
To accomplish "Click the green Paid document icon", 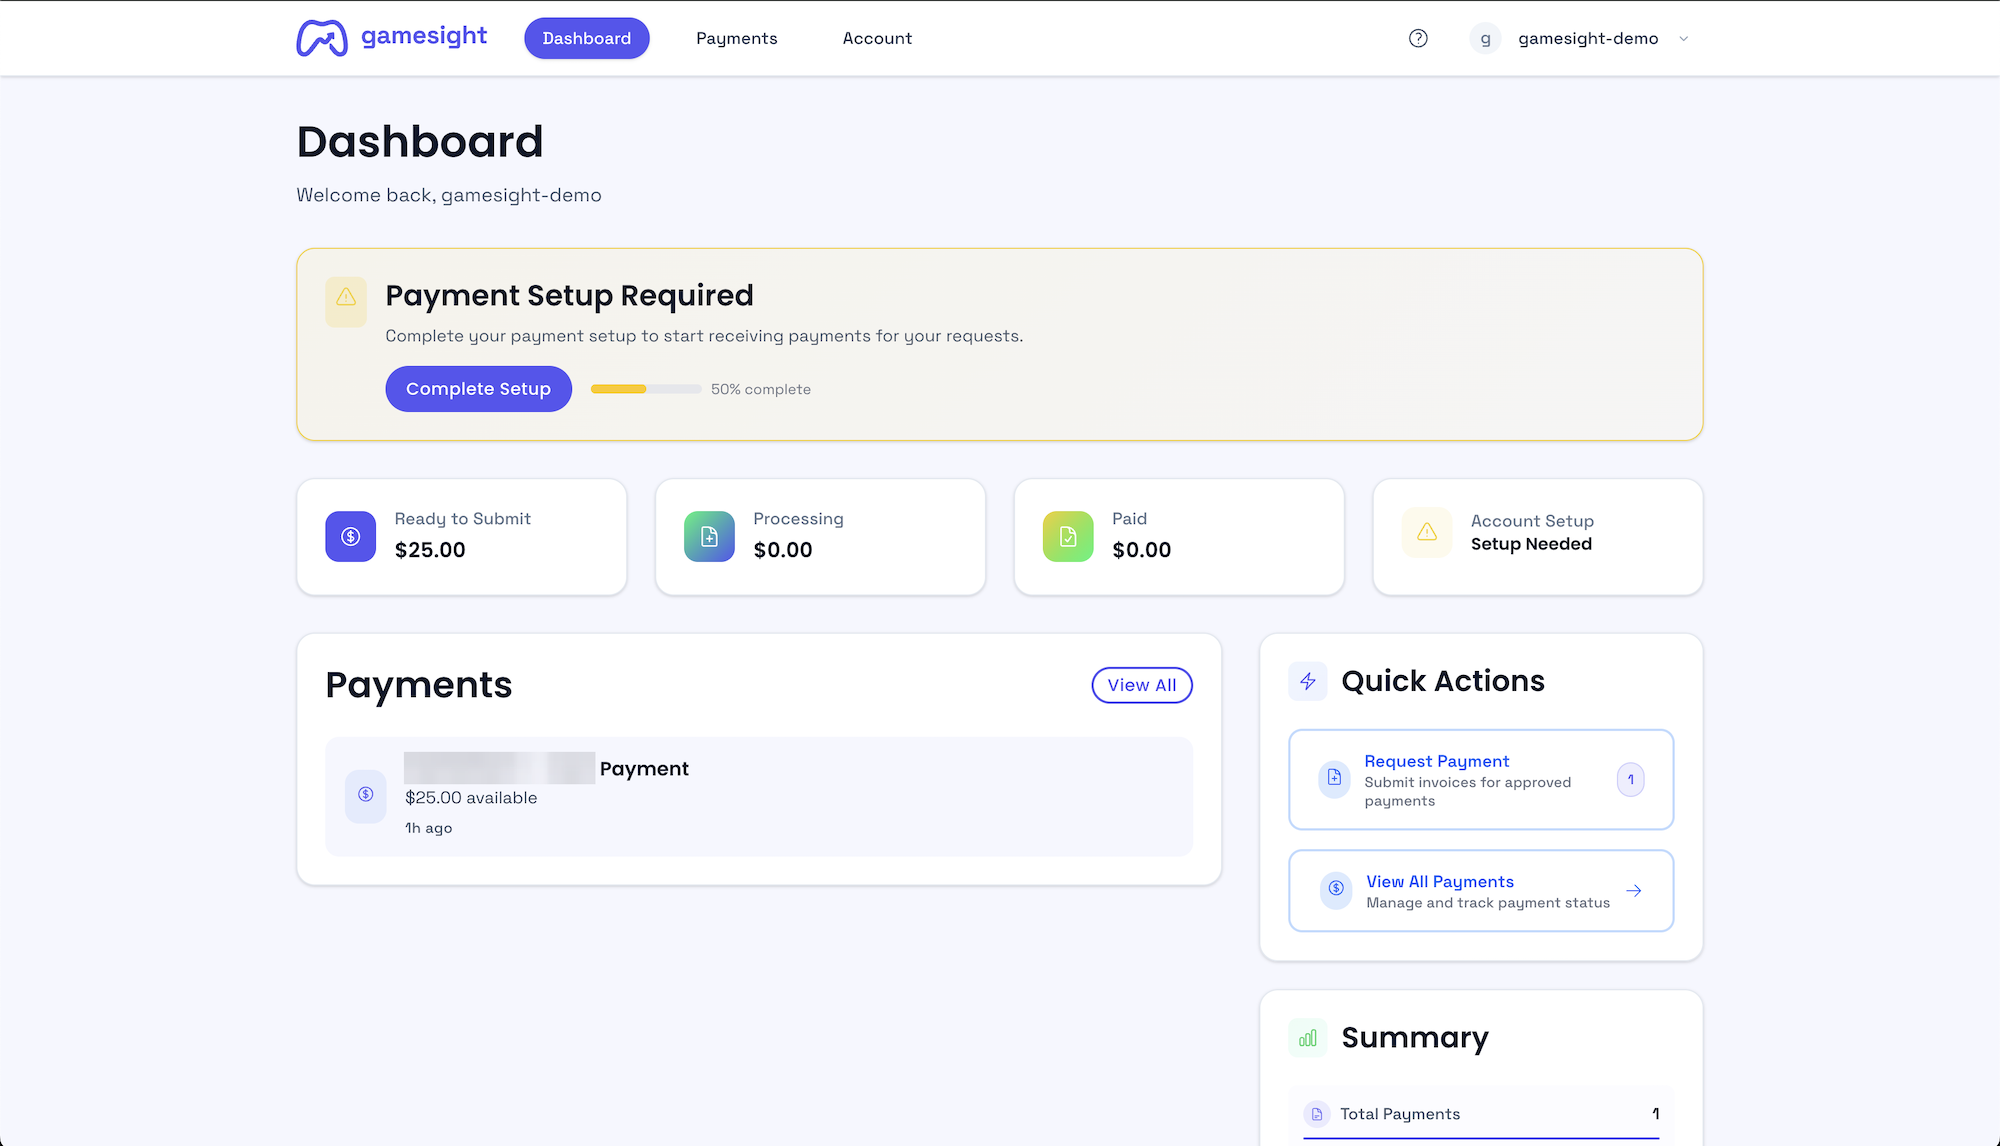I will (x=1068, y=536).
